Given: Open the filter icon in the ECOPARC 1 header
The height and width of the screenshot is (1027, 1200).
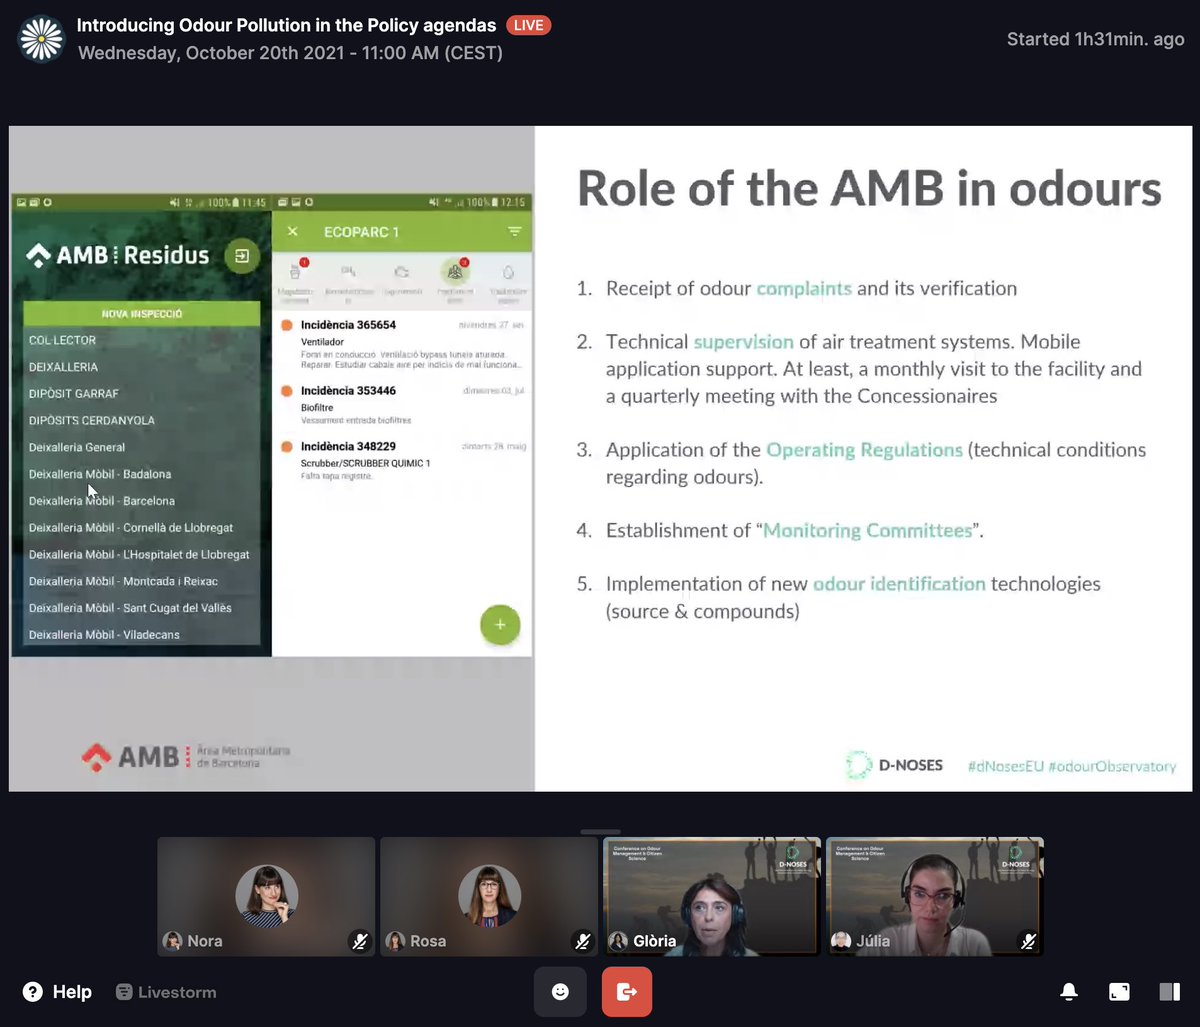Looking at the screenshot, I should point(515,232).
